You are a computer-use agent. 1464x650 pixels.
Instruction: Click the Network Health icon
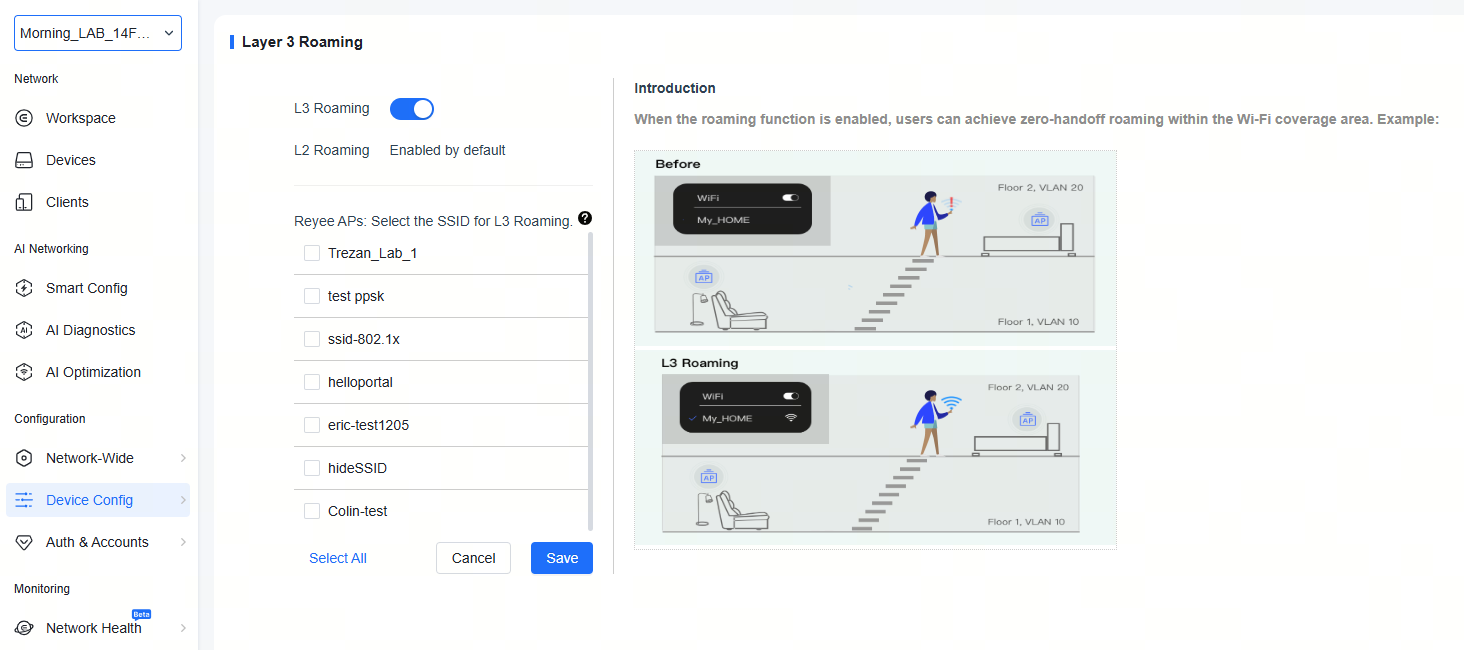(x=25, y=628)
